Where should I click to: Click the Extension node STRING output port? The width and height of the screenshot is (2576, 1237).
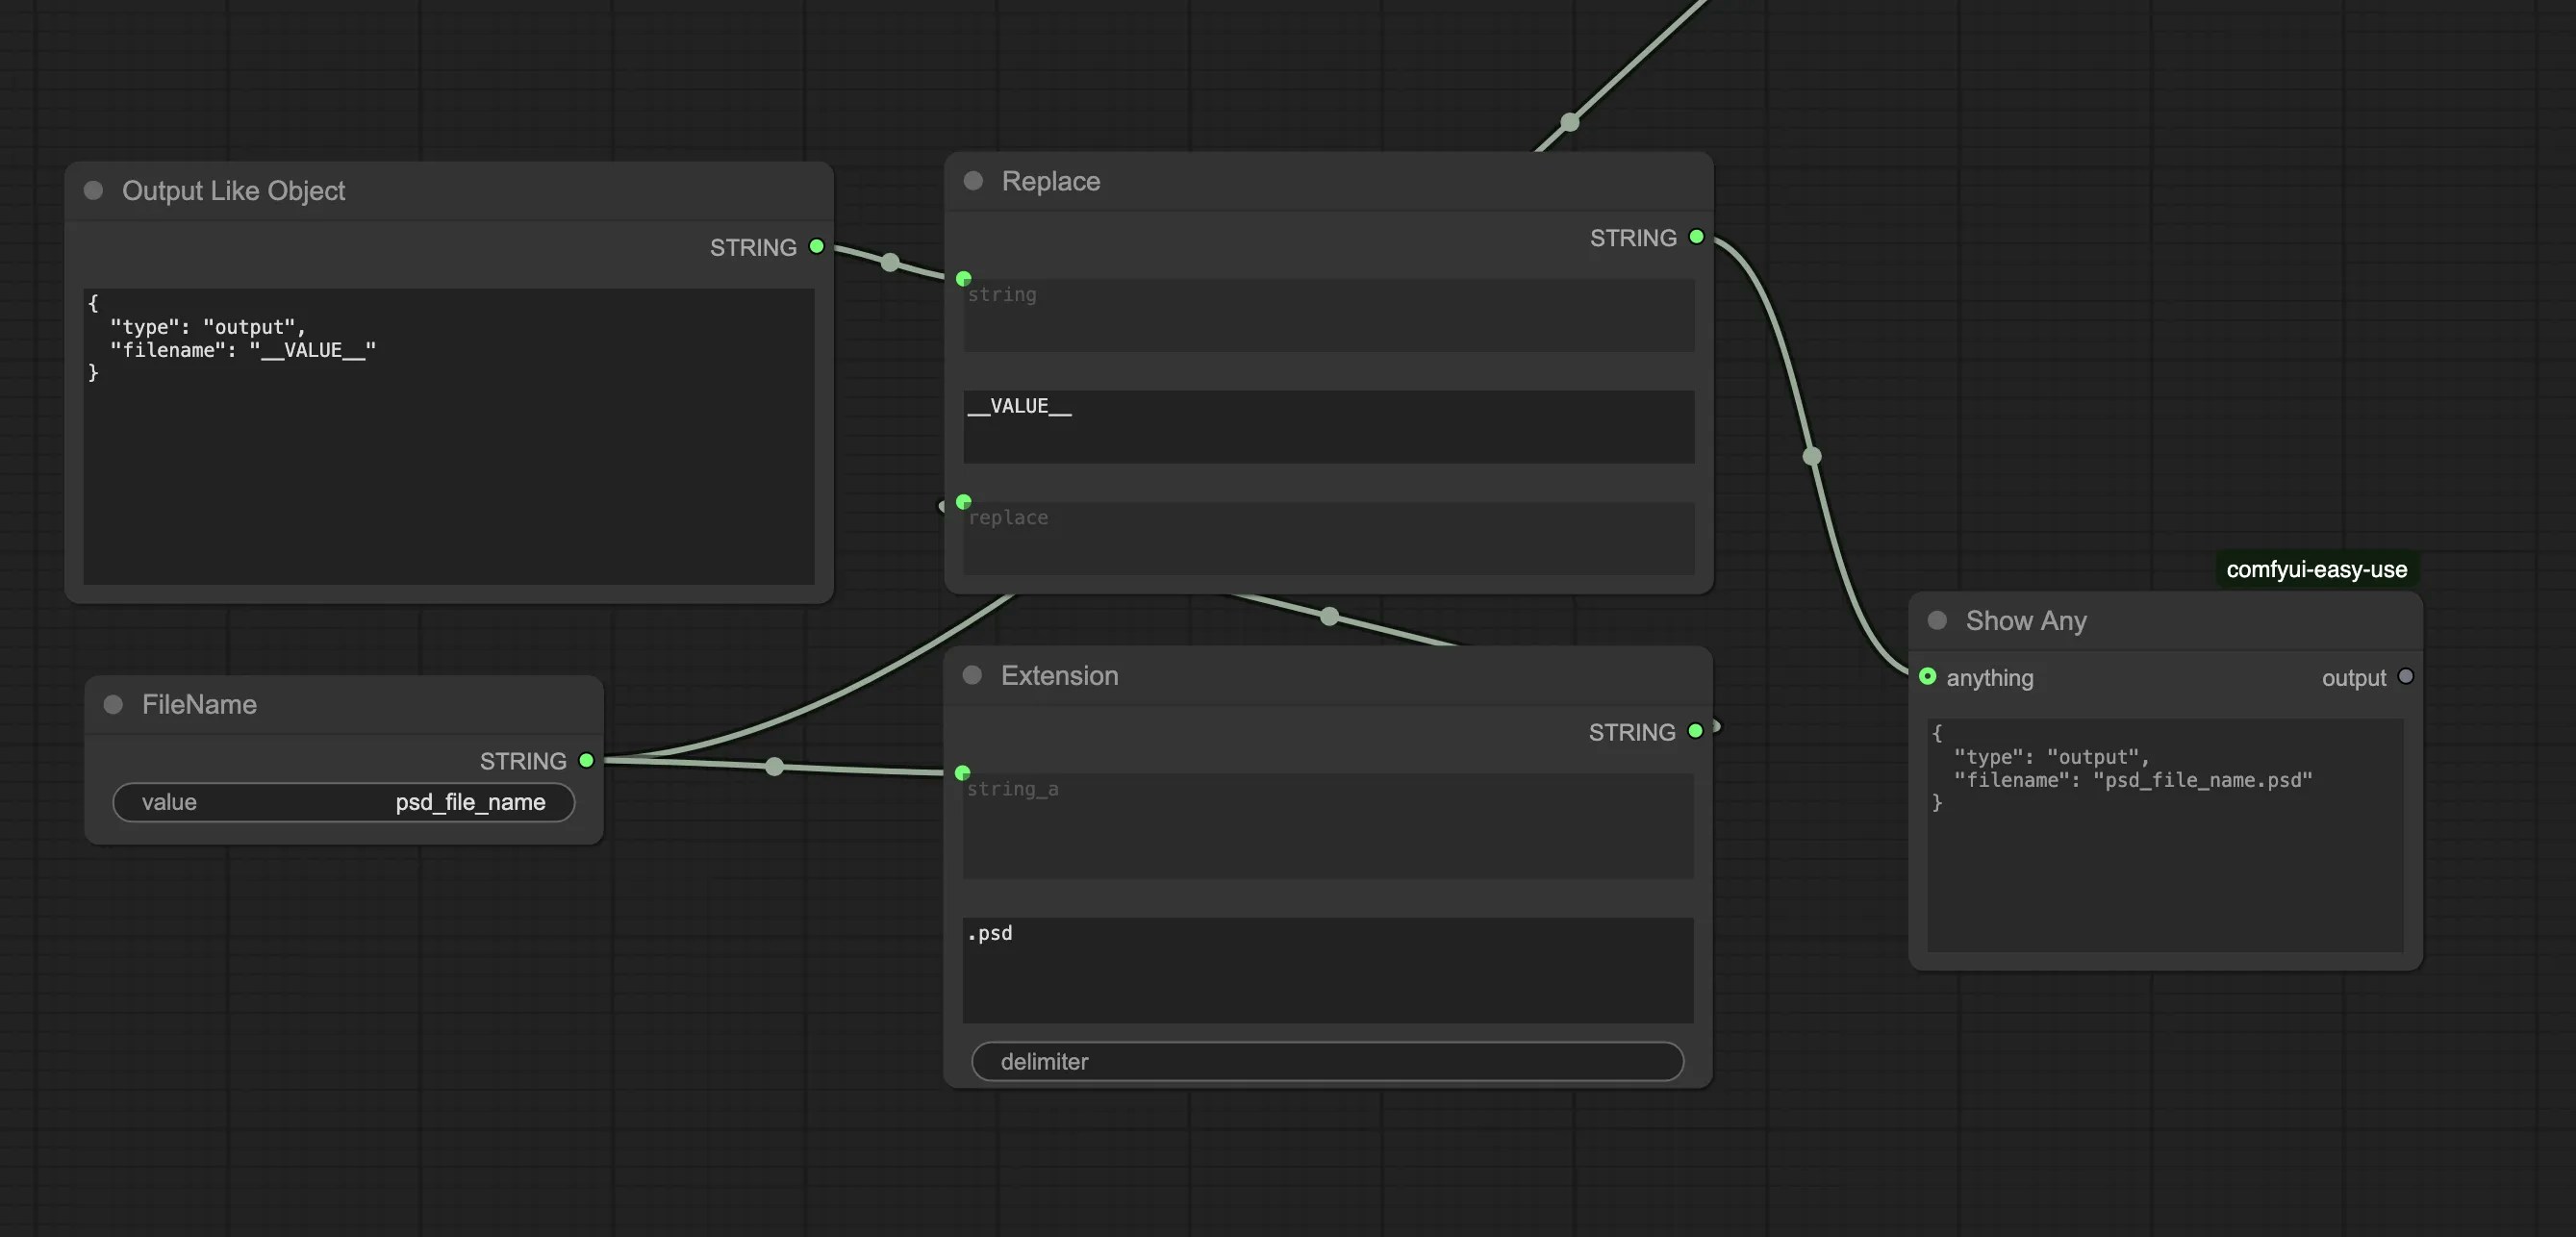(1695, 731)
